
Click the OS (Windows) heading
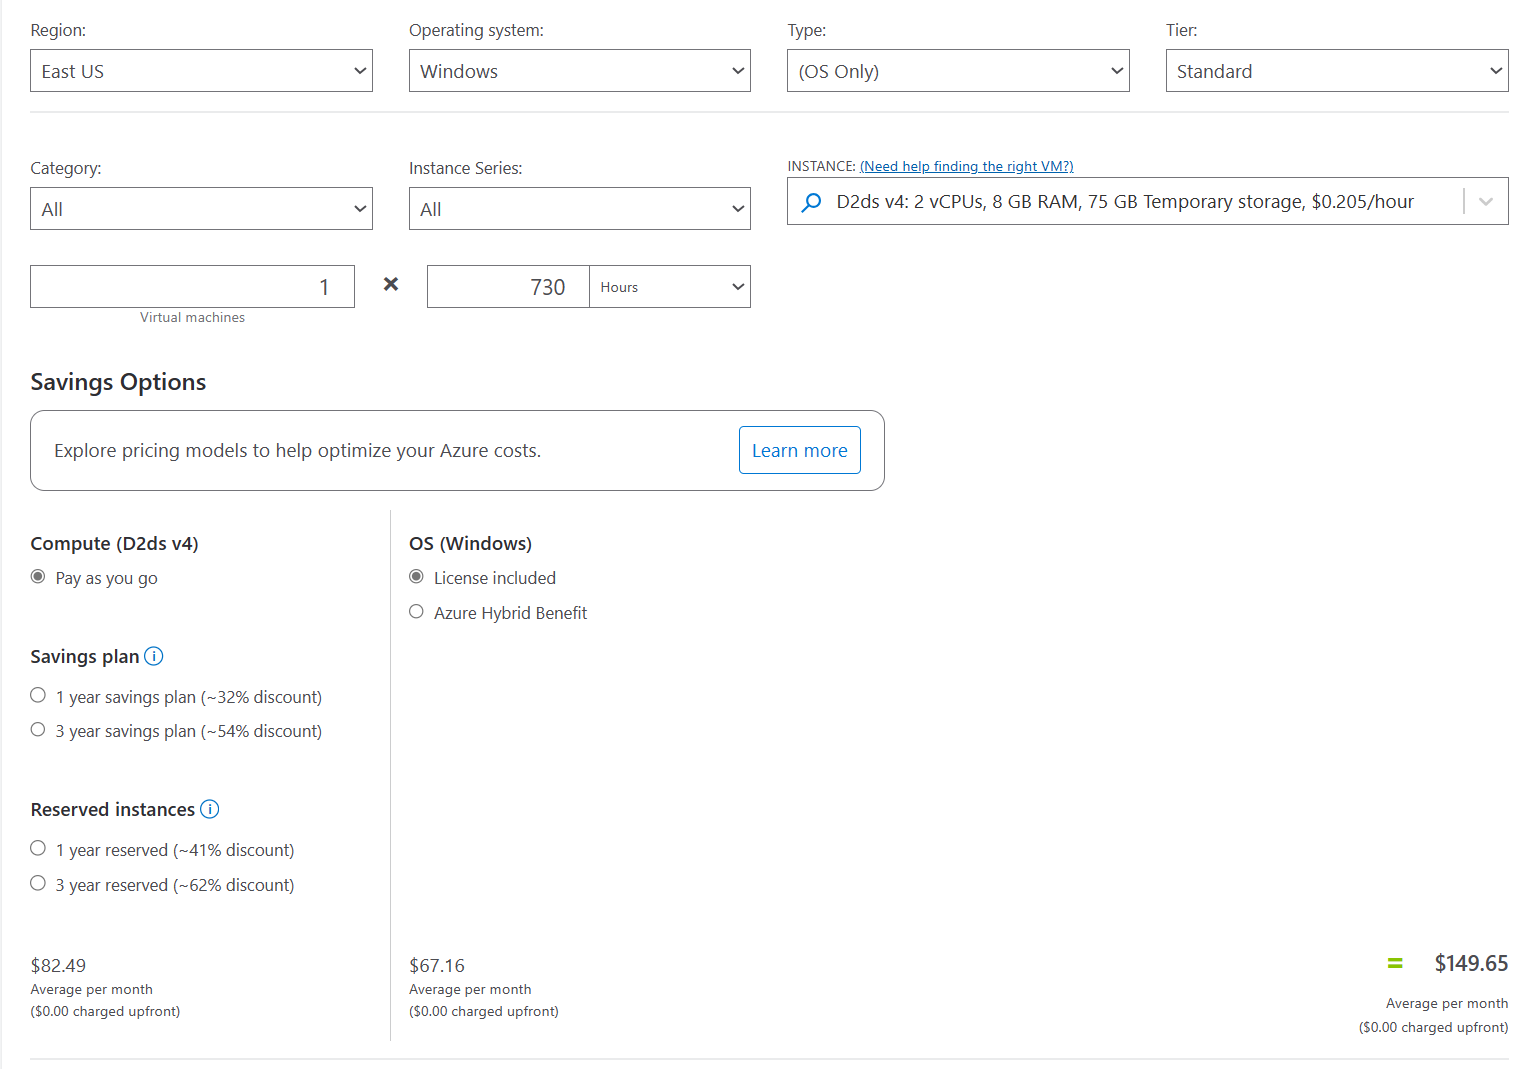point(470,543)
